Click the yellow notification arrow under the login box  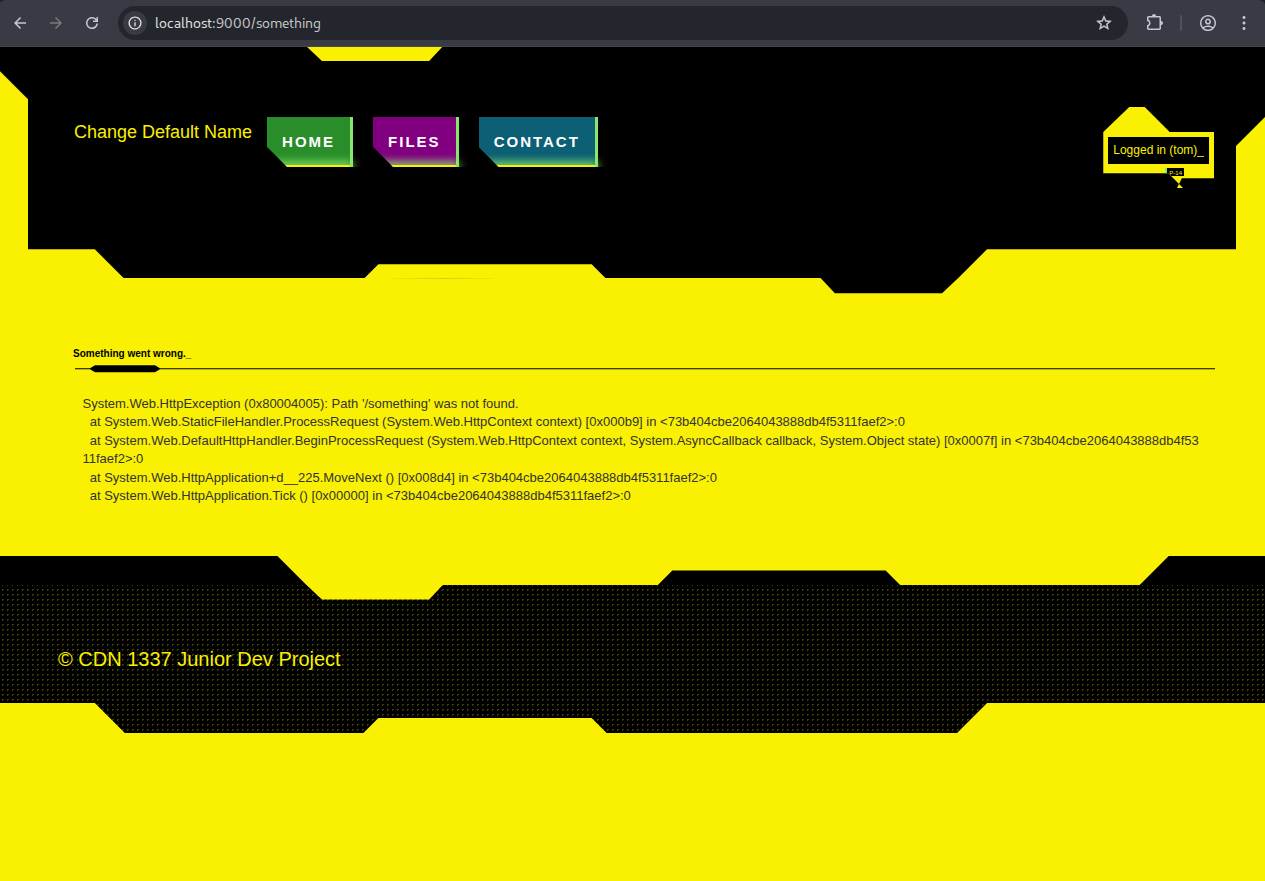click(x=1179, y=183)
